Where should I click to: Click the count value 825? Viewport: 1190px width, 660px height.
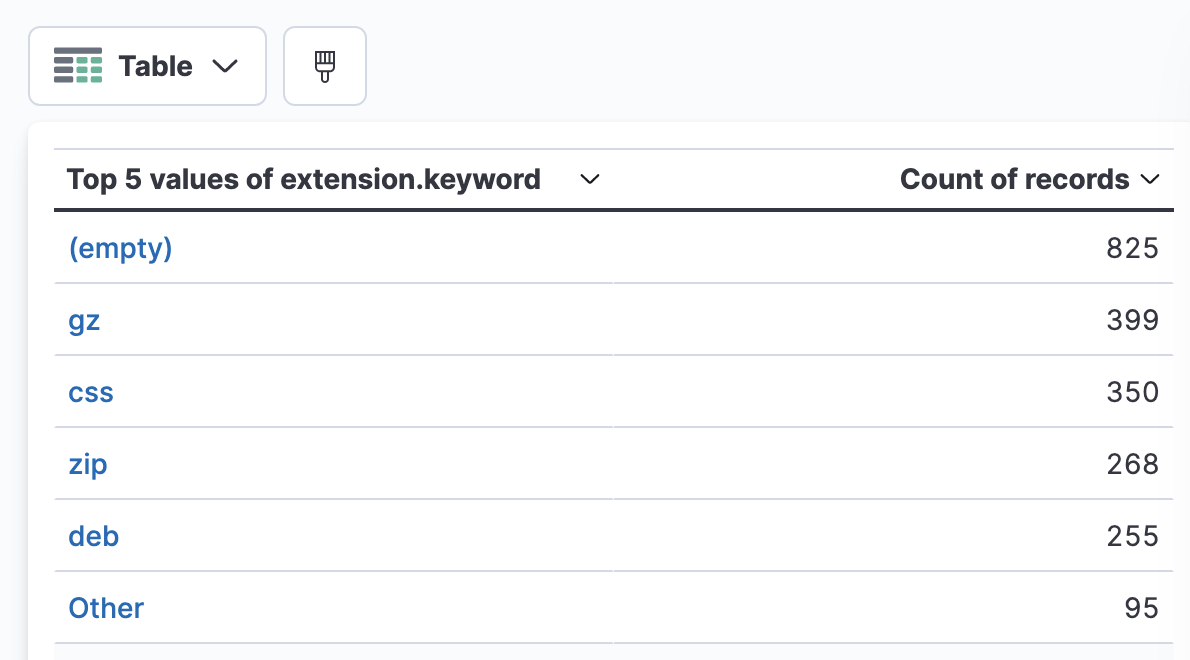(1133, 248)
